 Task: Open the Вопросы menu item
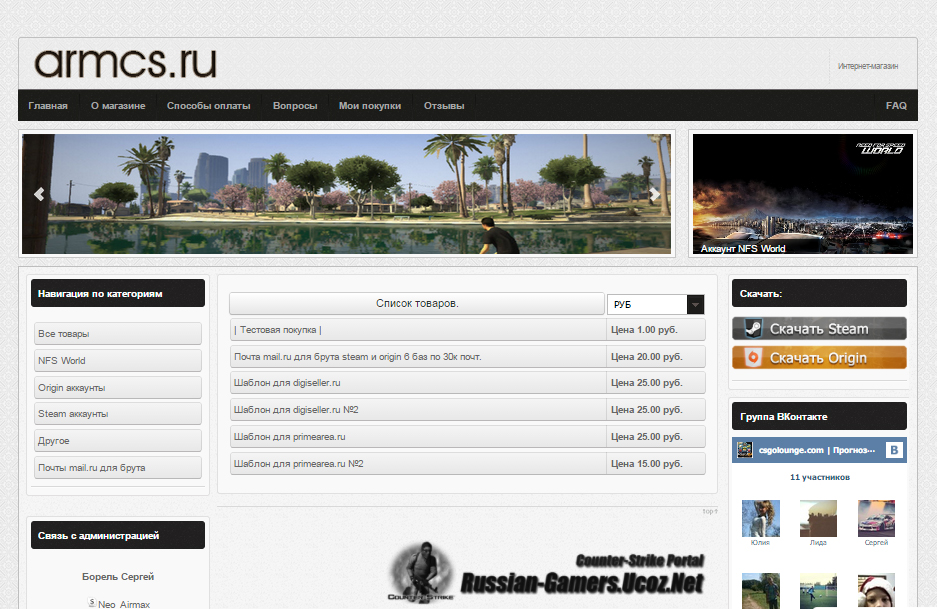pyautogui.click(x=295, y=106)
